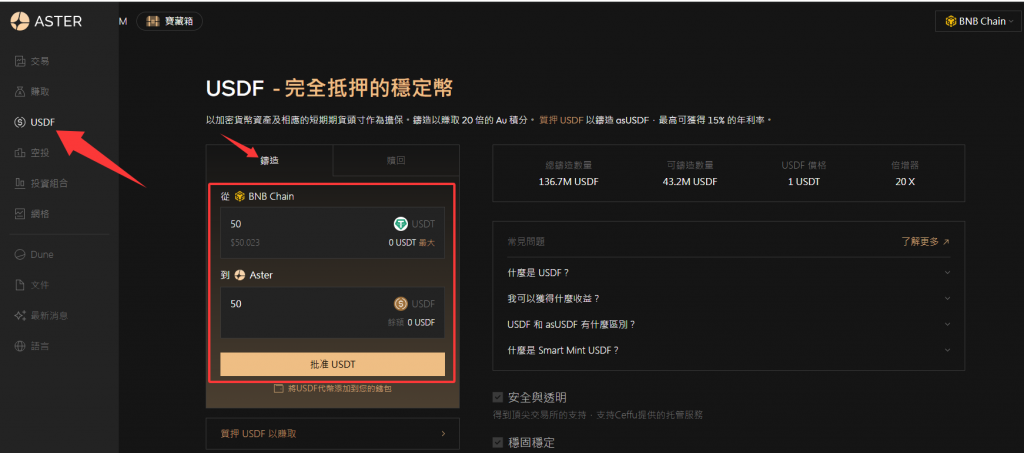The height and width of the screenshot is (453, 1024).
Task: Click the USDF coin token icon
Action: coord(401,304)
